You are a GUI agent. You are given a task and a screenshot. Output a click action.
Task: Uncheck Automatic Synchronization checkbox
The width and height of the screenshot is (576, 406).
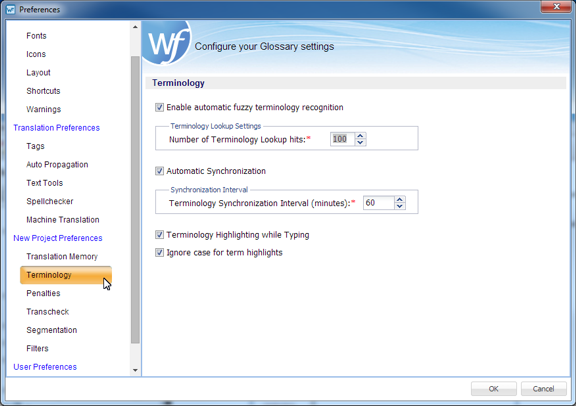159,171
